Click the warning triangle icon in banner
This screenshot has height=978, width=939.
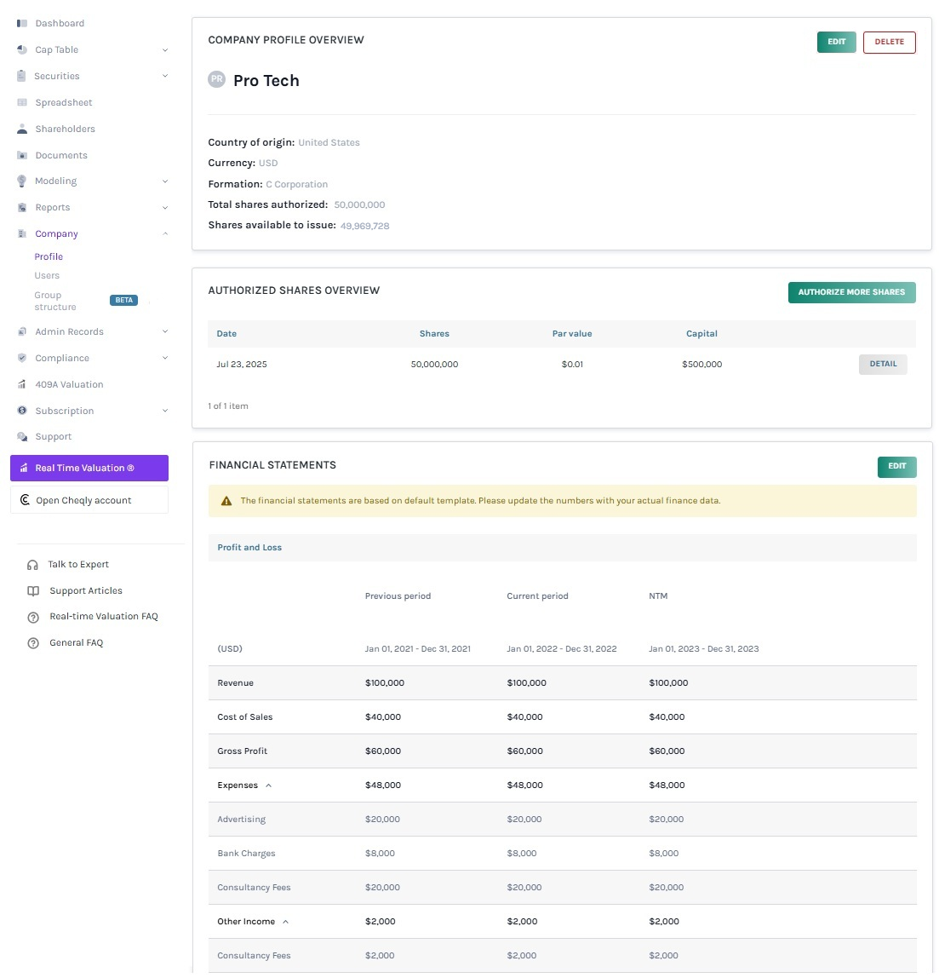pyautogui.click(x=226, y=501)
